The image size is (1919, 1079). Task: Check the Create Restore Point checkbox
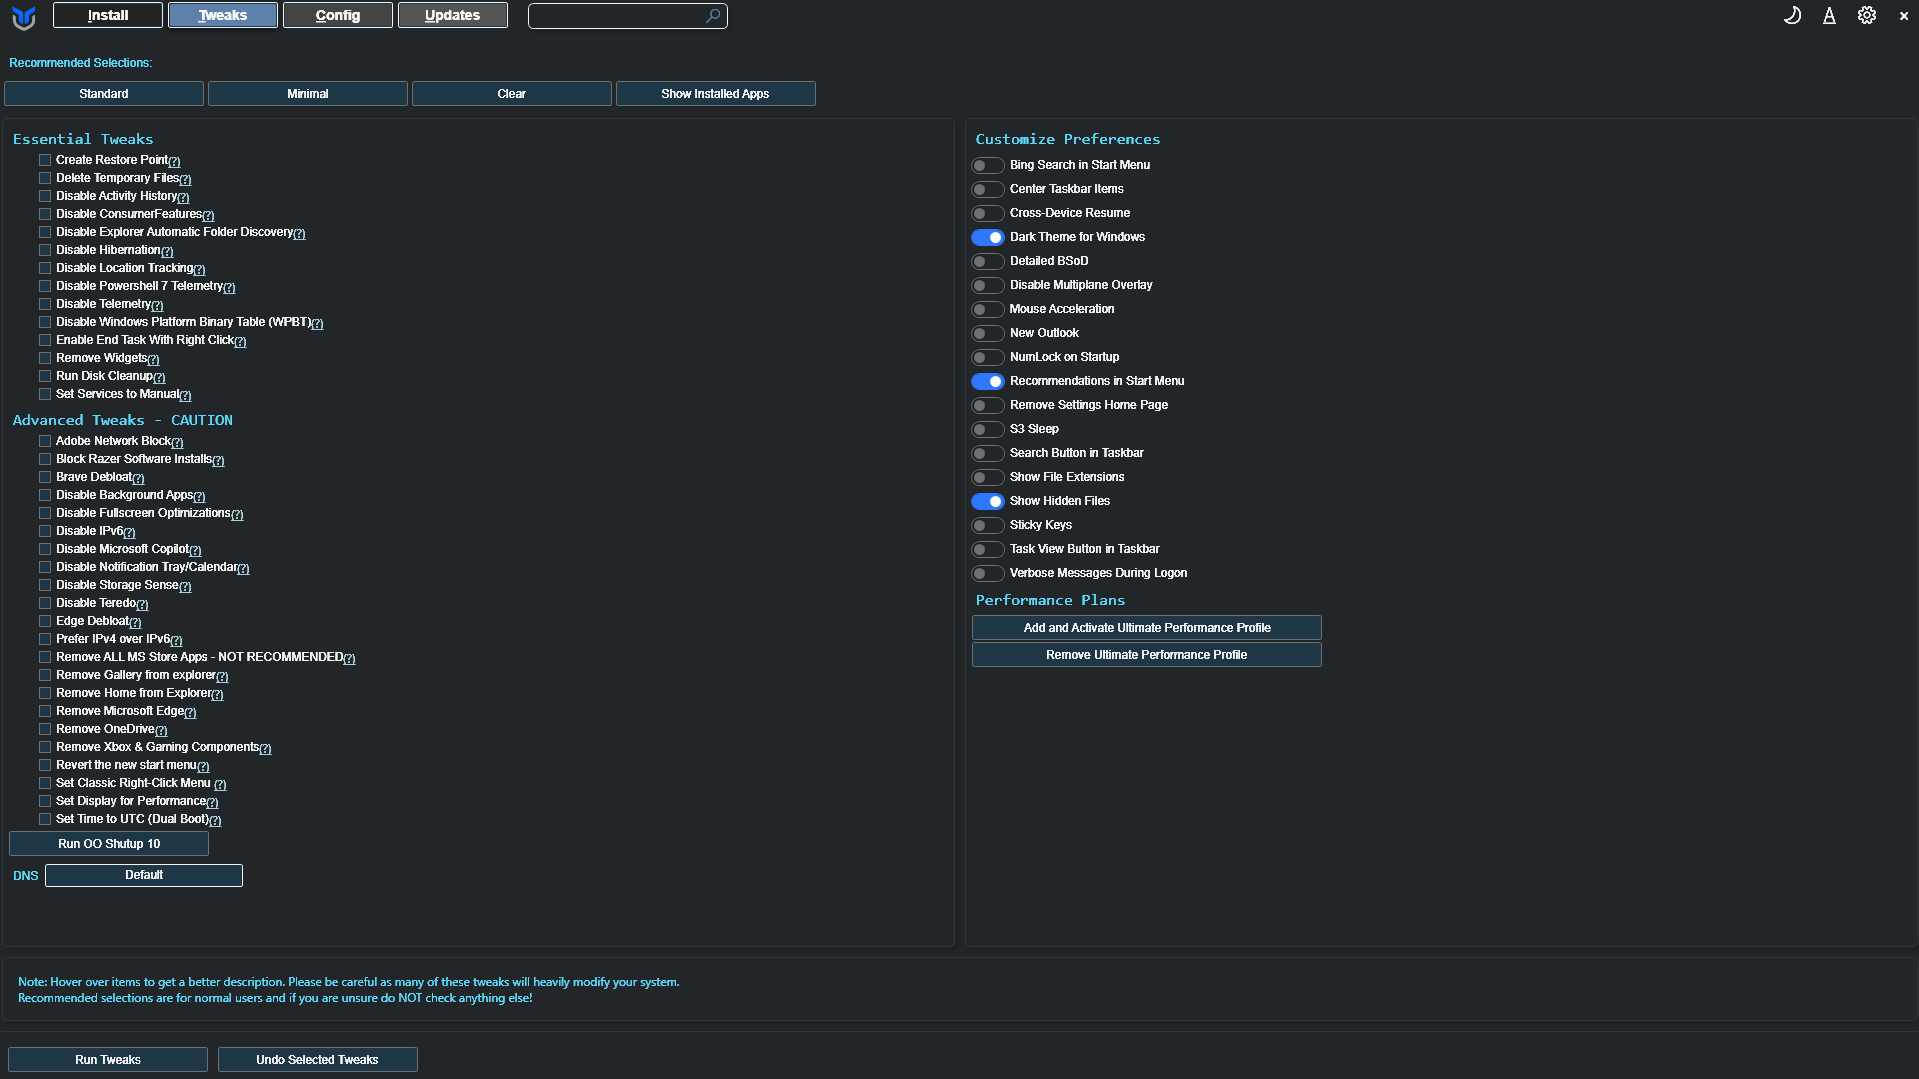[x=45, y=160]
